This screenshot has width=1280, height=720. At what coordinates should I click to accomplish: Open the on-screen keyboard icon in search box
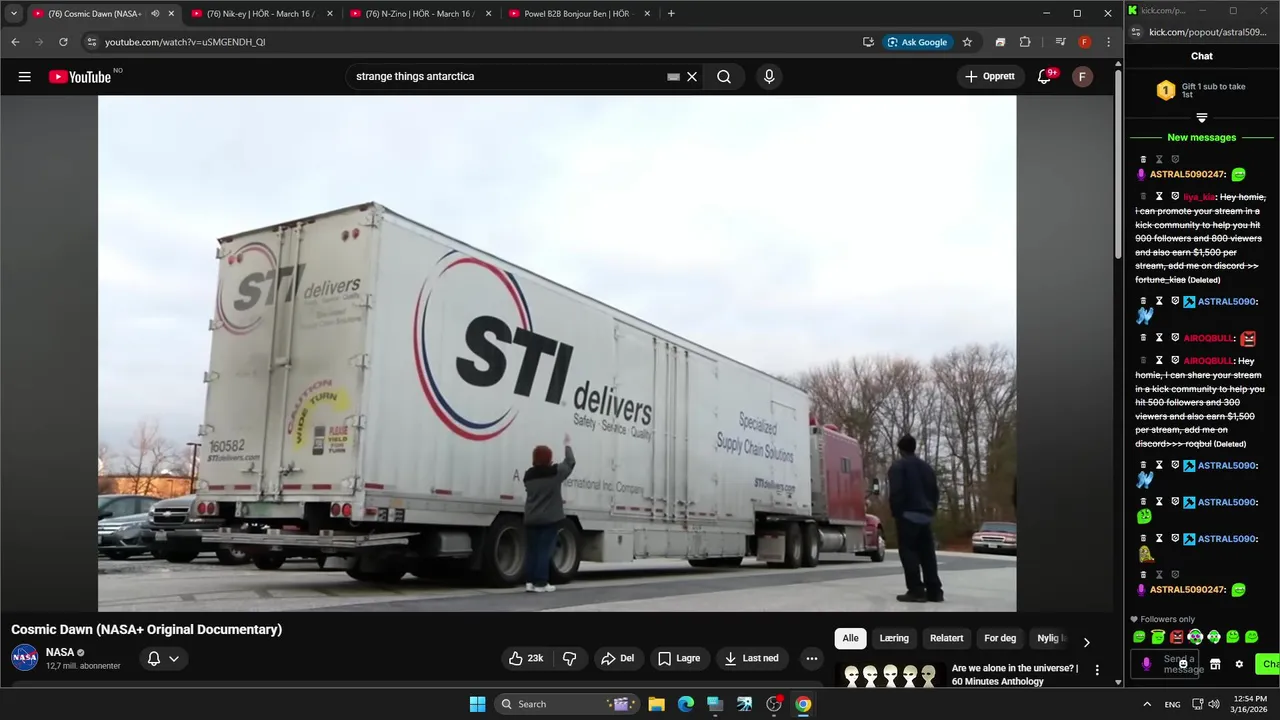(673, 77)
